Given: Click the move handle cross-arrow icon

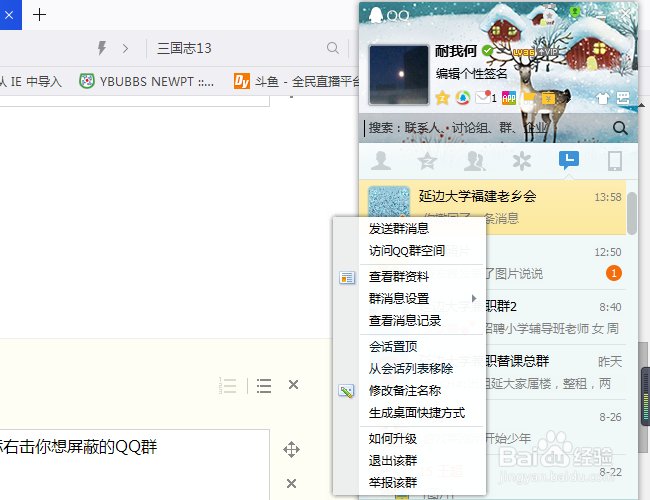Looking at the screenshot, I should click(x=291, y=449).
